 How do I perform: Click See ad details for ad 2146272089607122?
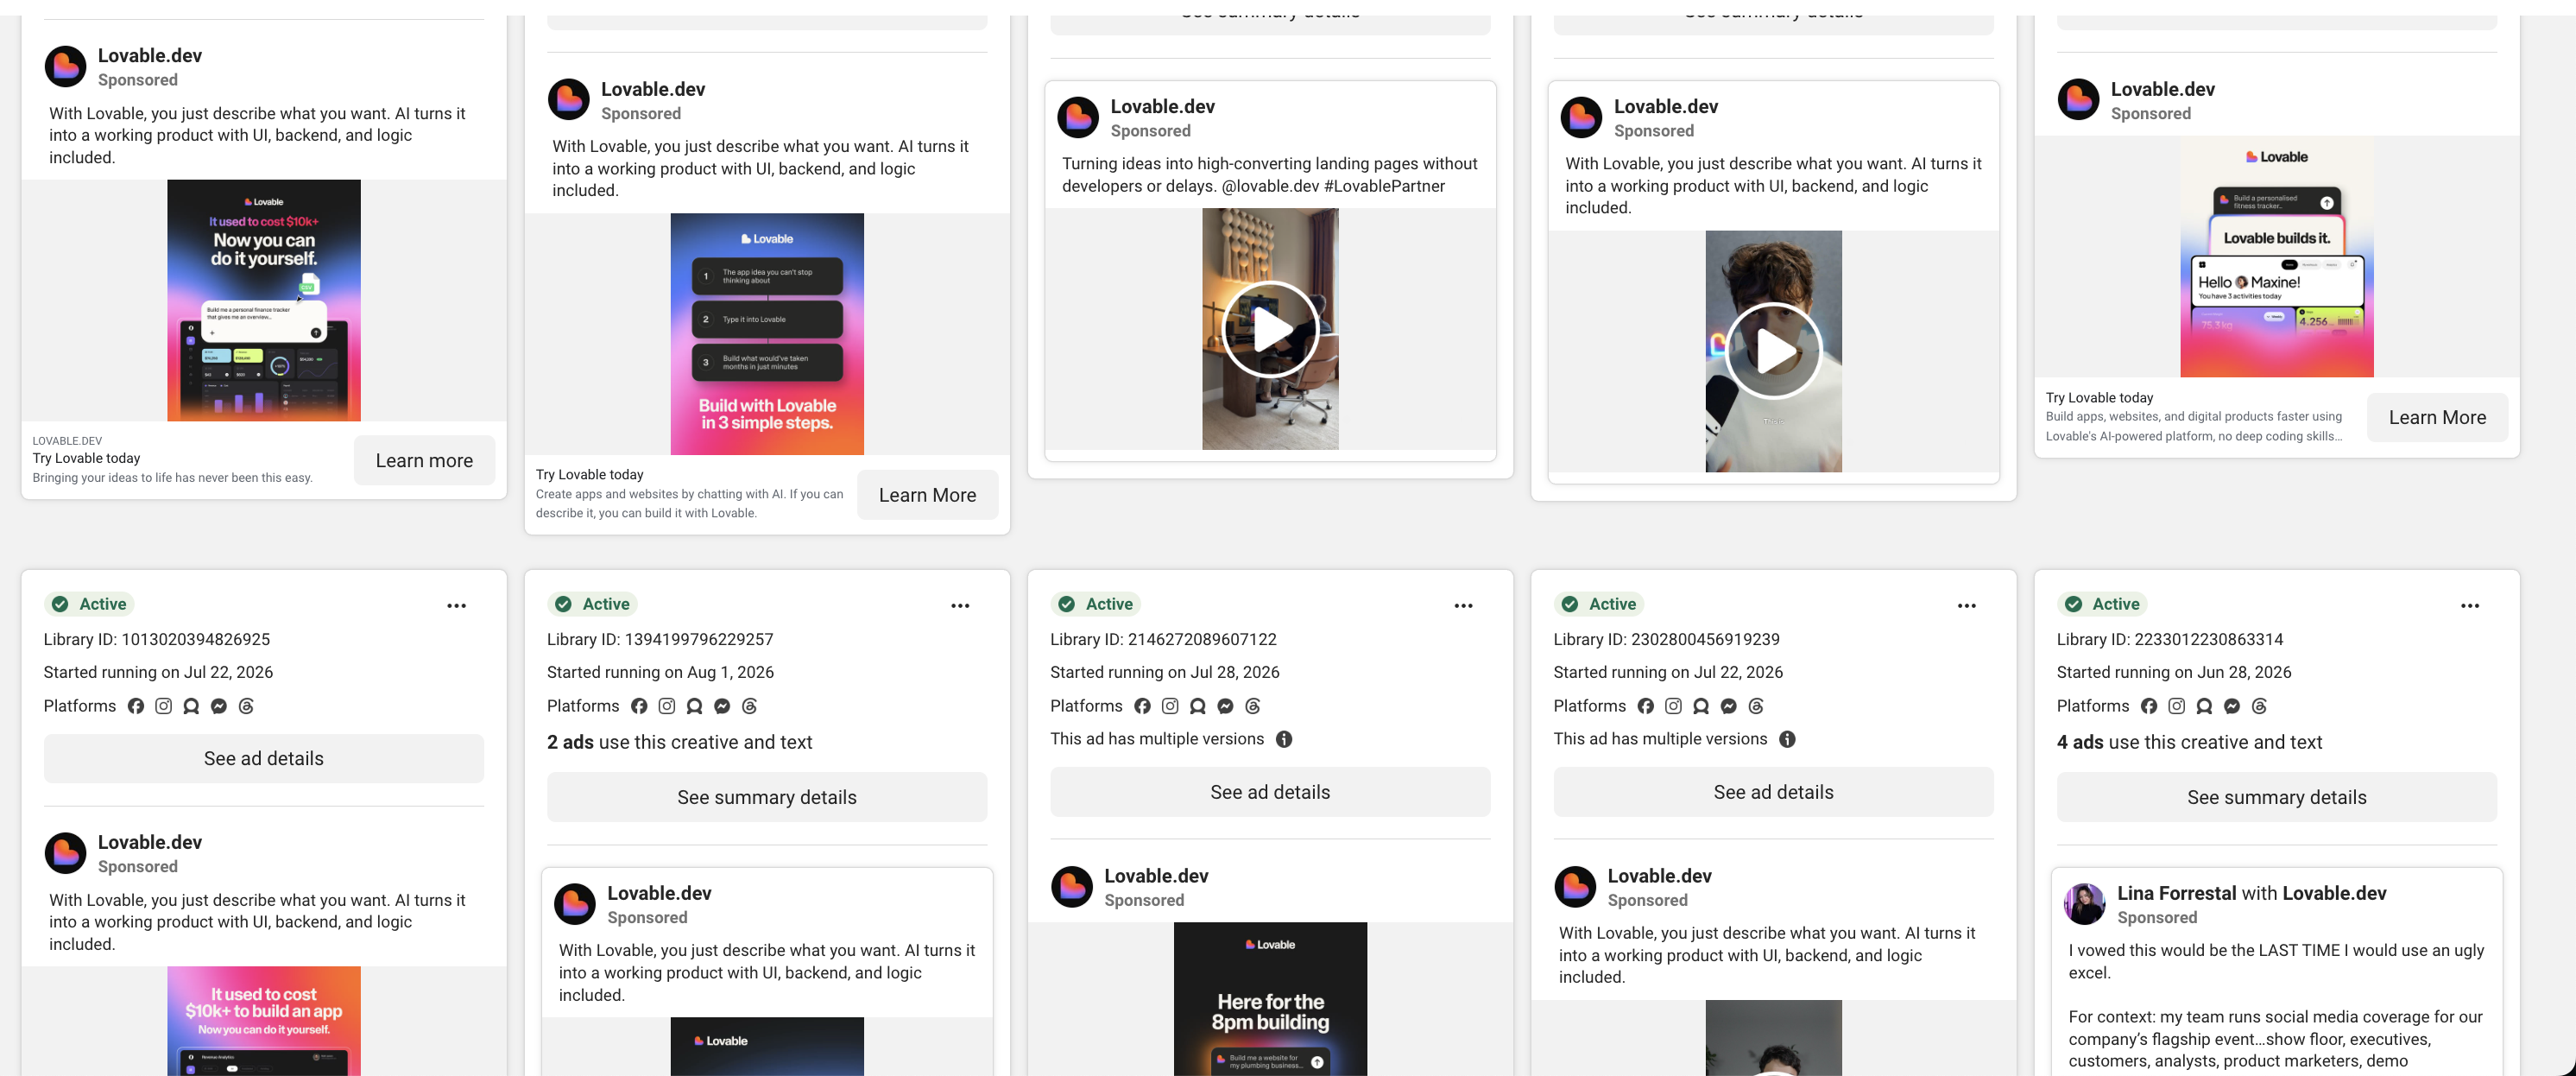pos(1270,792)
